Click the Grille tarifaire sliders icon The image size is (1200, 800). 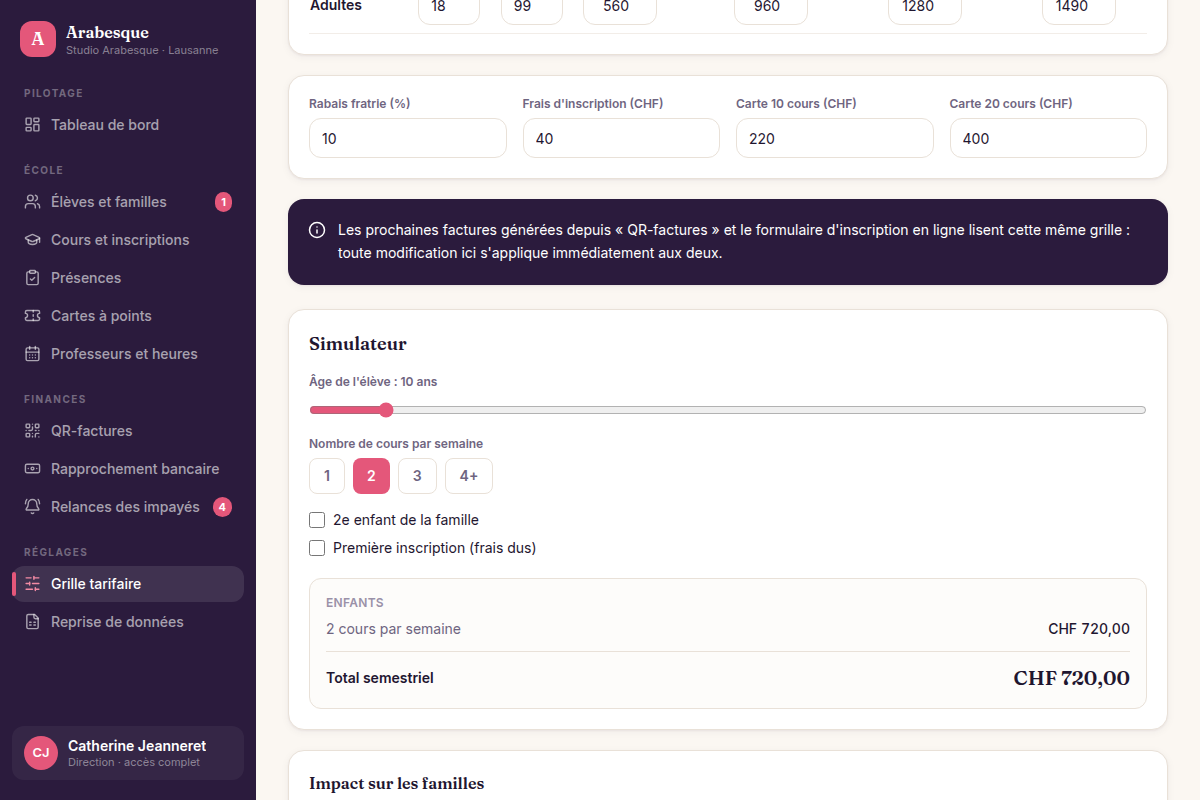[x=32, y=584]
